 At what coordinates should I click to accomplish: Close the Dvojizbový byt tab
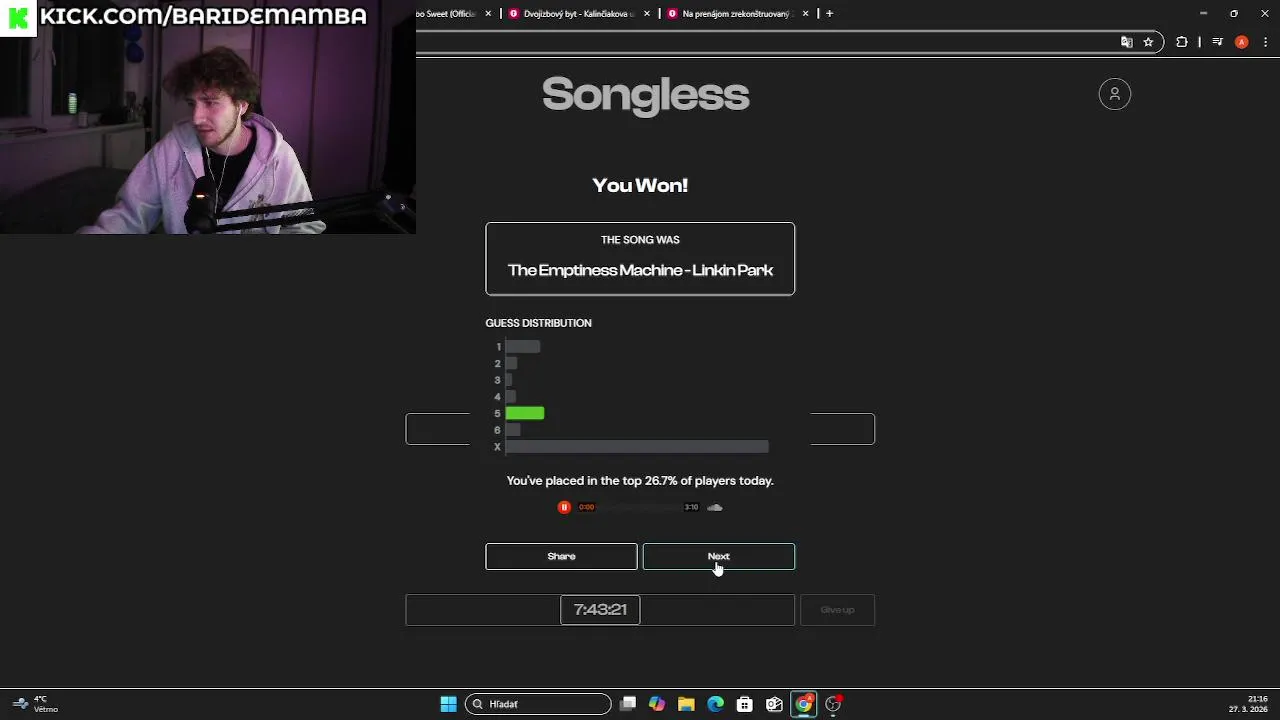647,14
